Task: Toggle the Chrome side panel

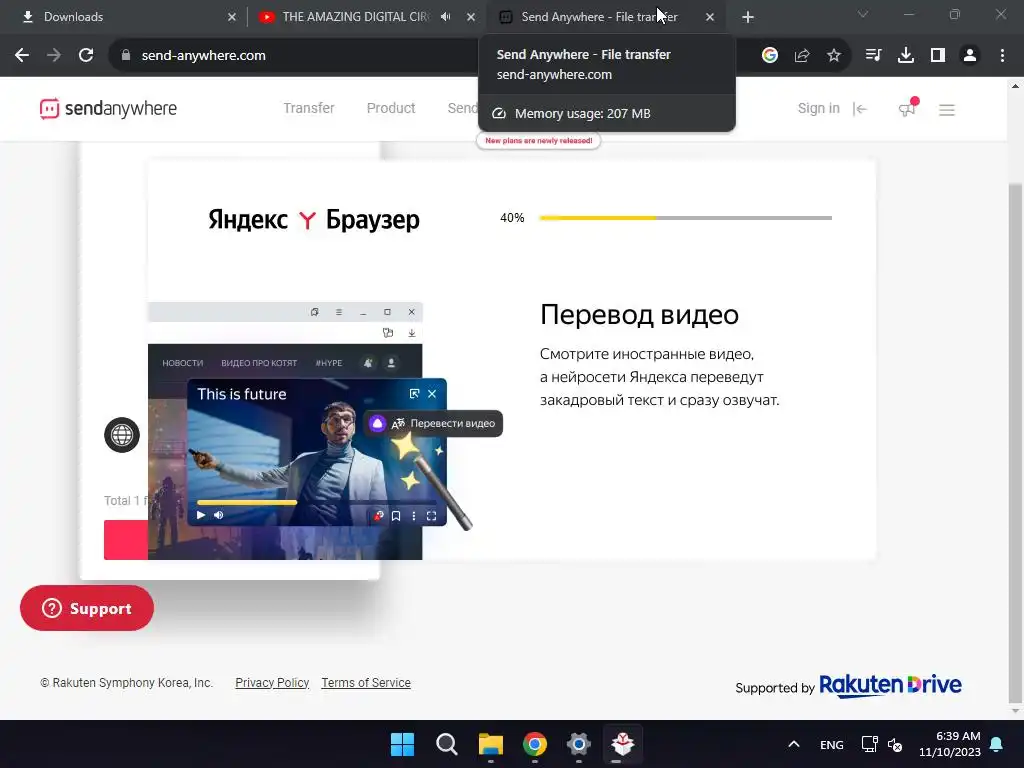Action: point(938,56)
